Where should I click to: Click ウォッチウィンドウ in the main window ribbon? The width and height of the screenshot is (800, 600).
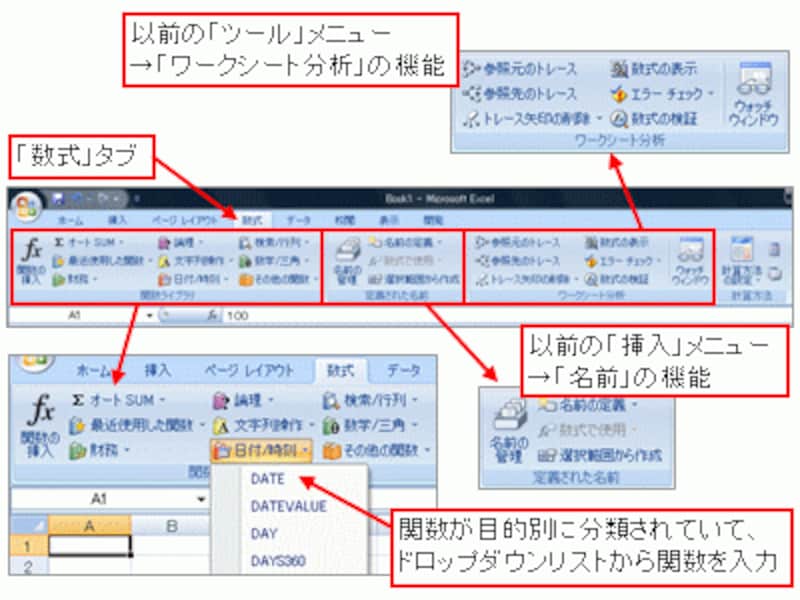coord(691,261)
